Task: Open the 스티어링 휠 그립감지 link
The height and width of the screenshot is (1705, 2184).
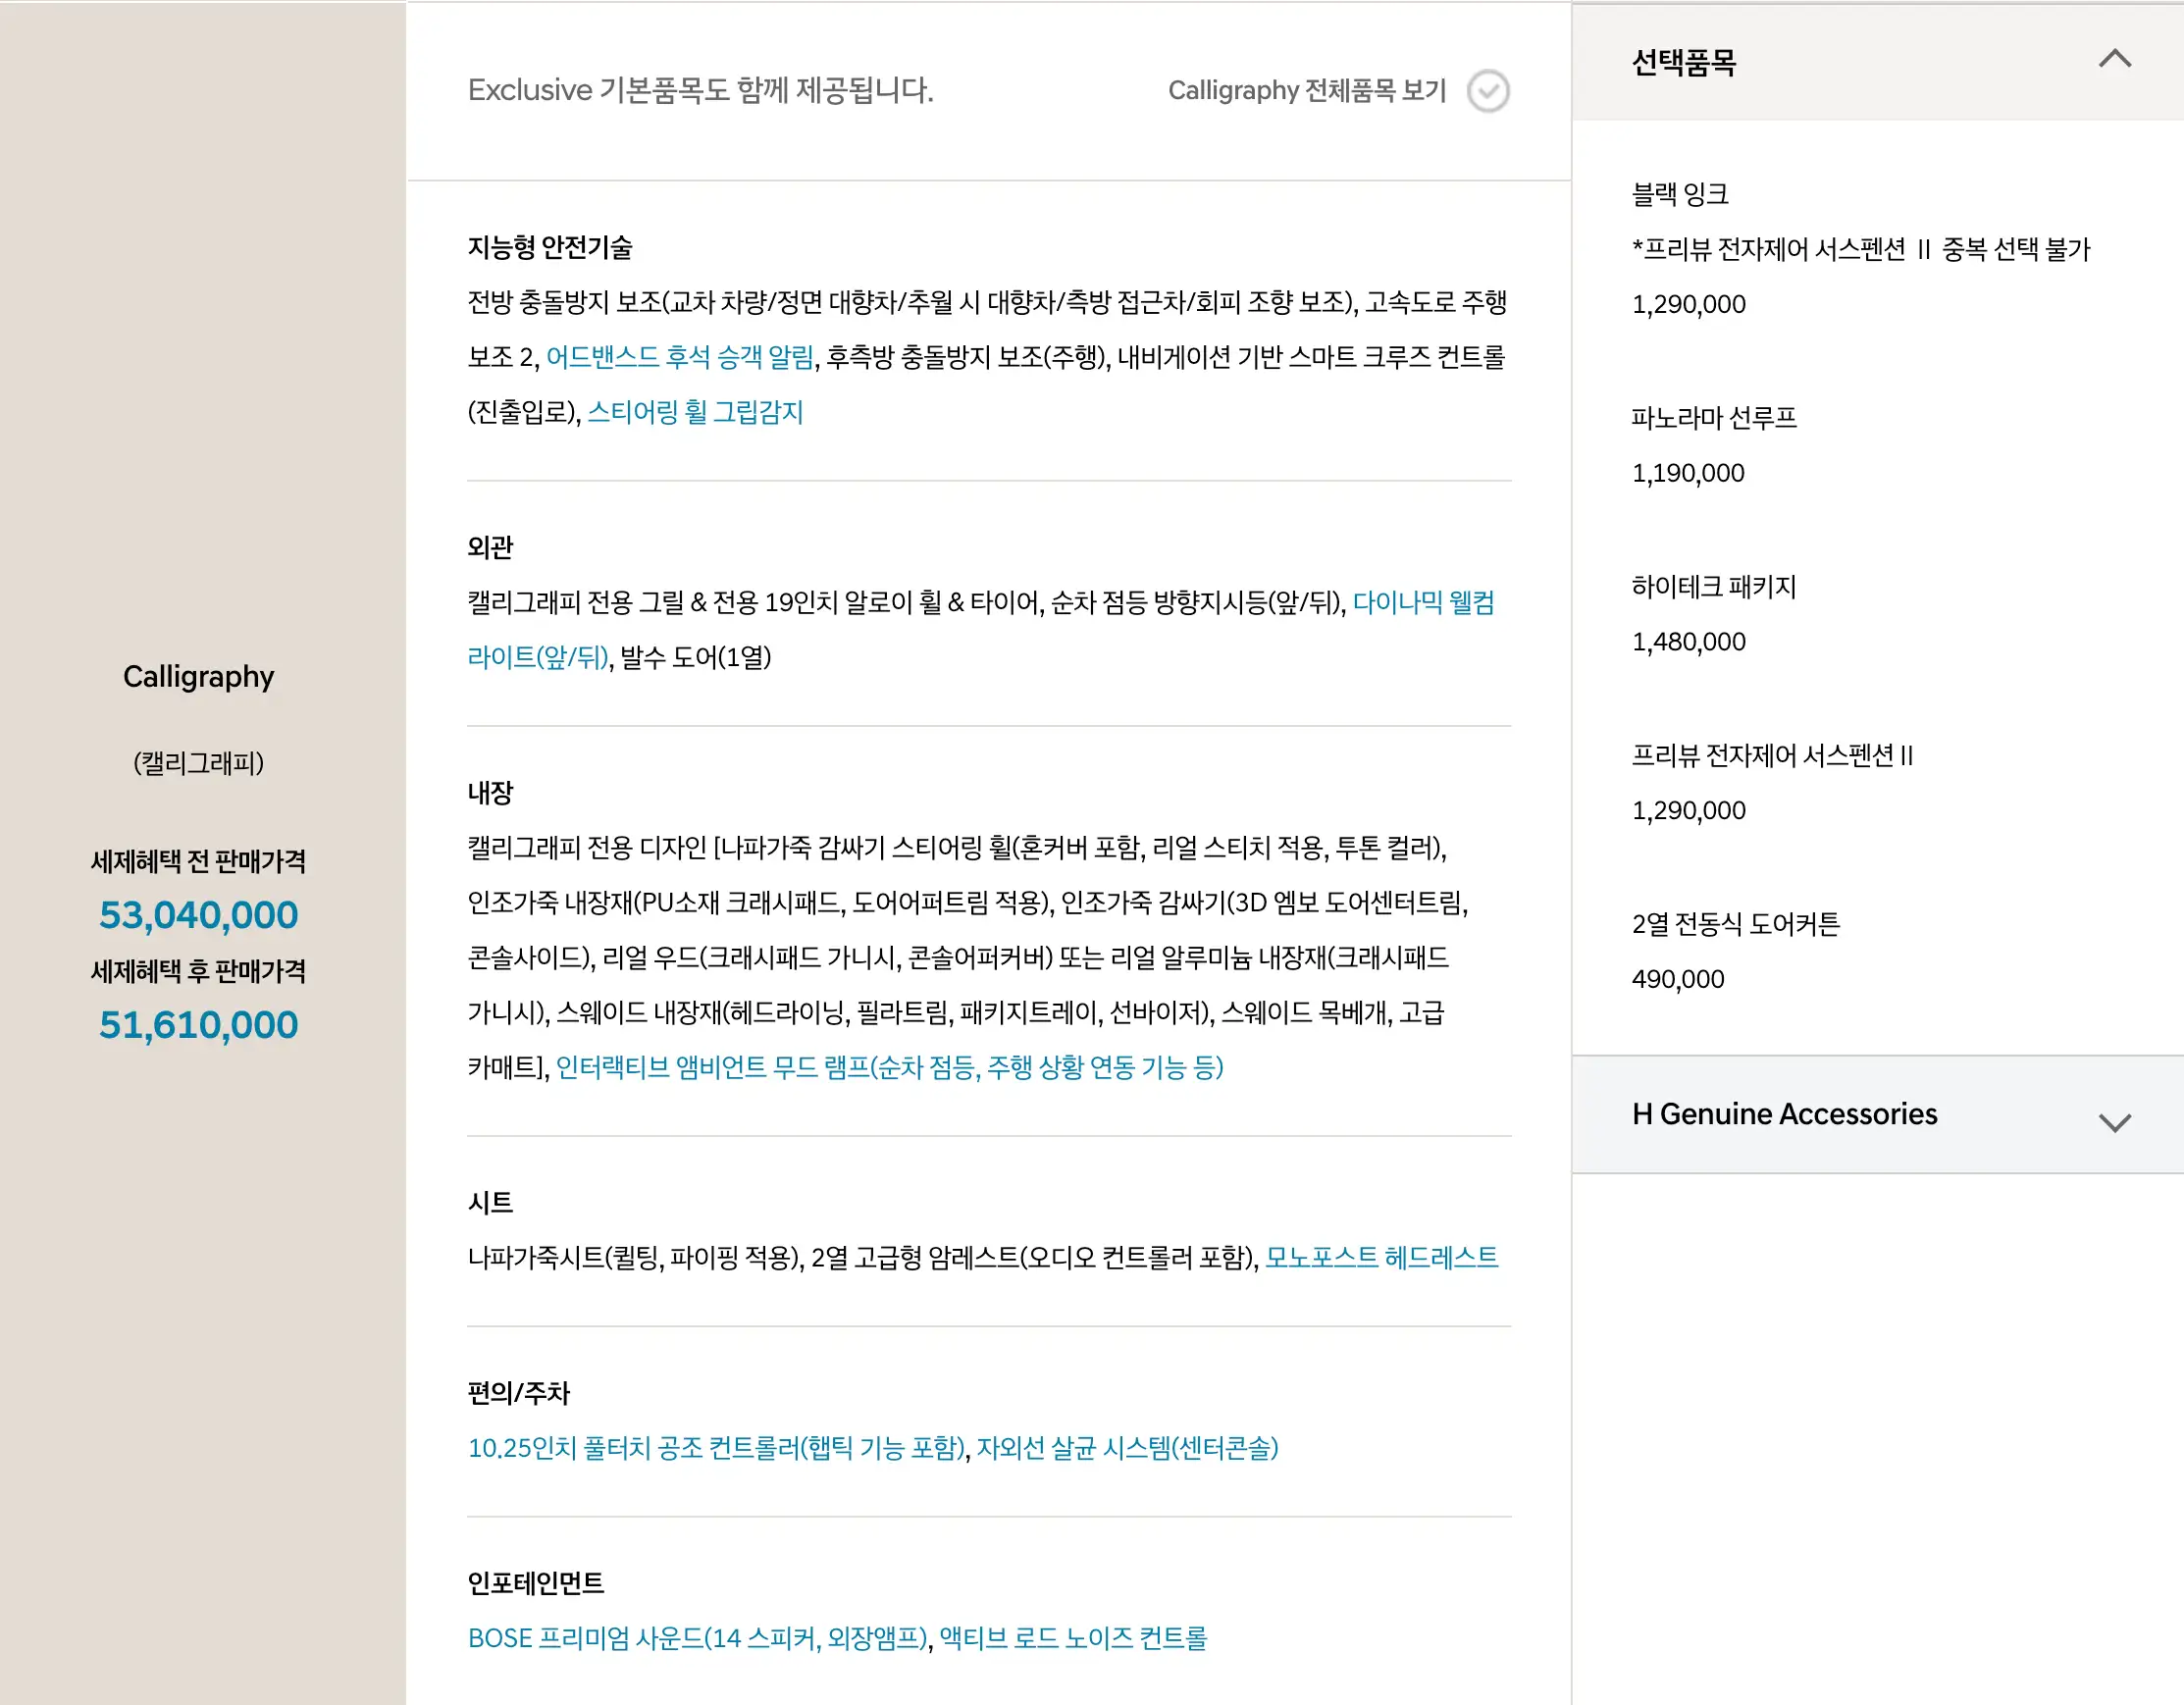Action: point(695,412)
